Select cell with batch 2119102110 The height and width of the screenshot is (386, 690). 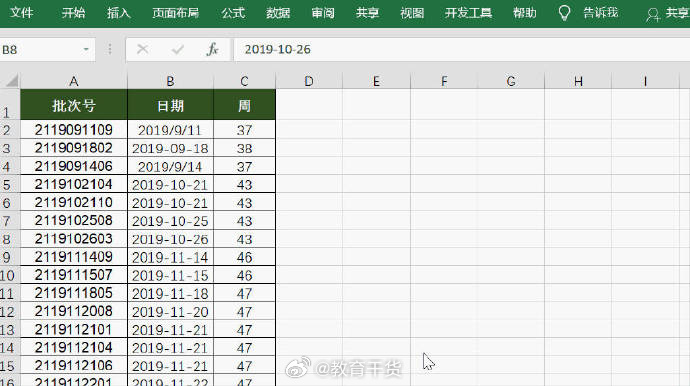coord(74,202)
